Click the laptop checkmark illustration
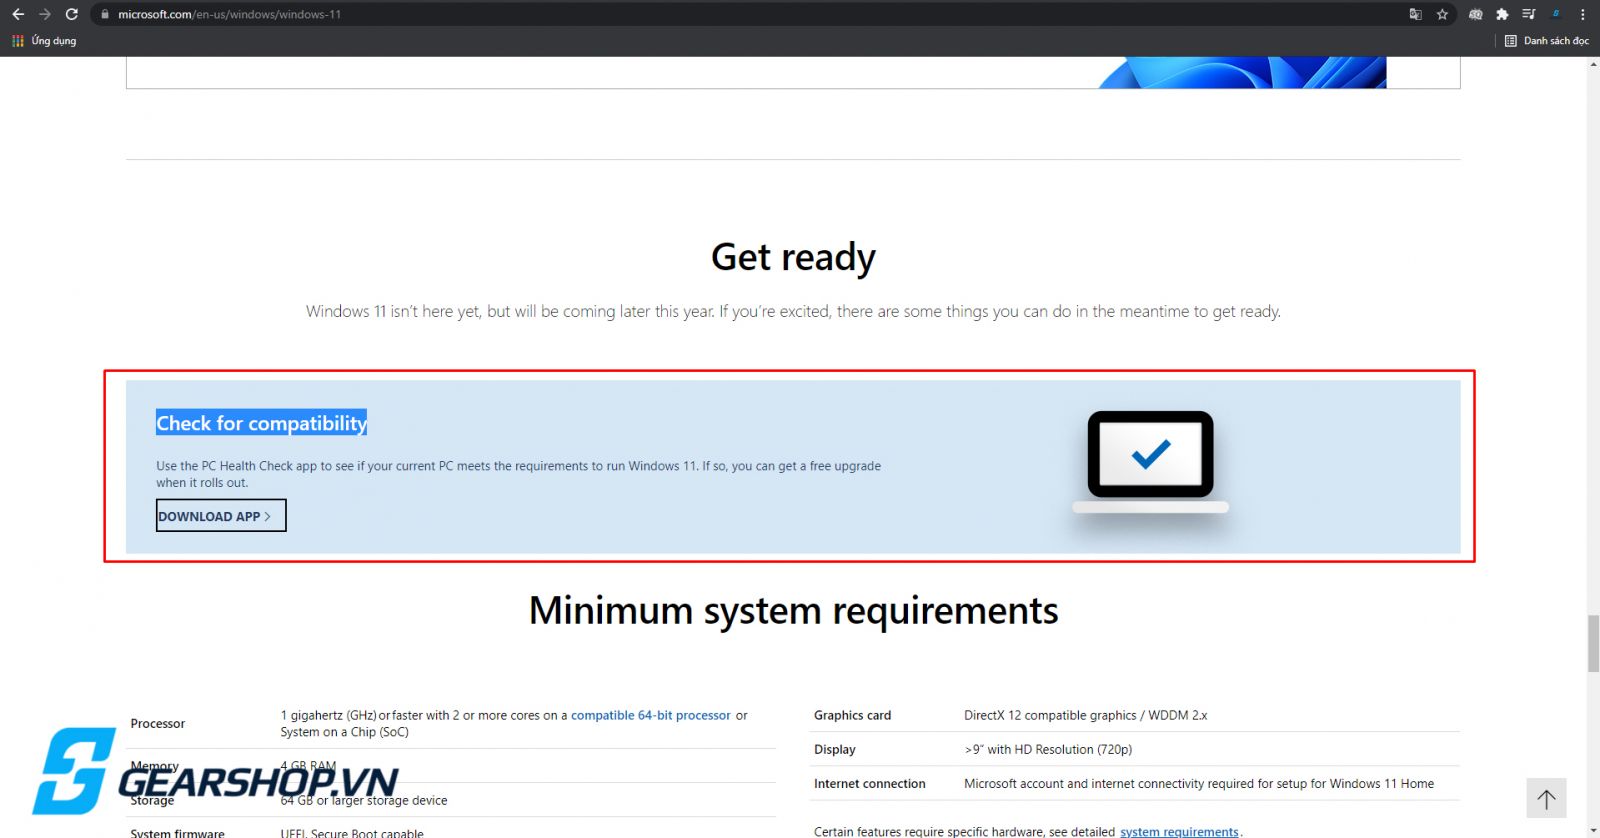This screenshot has width=1600, height=838. pos(1150,461)
